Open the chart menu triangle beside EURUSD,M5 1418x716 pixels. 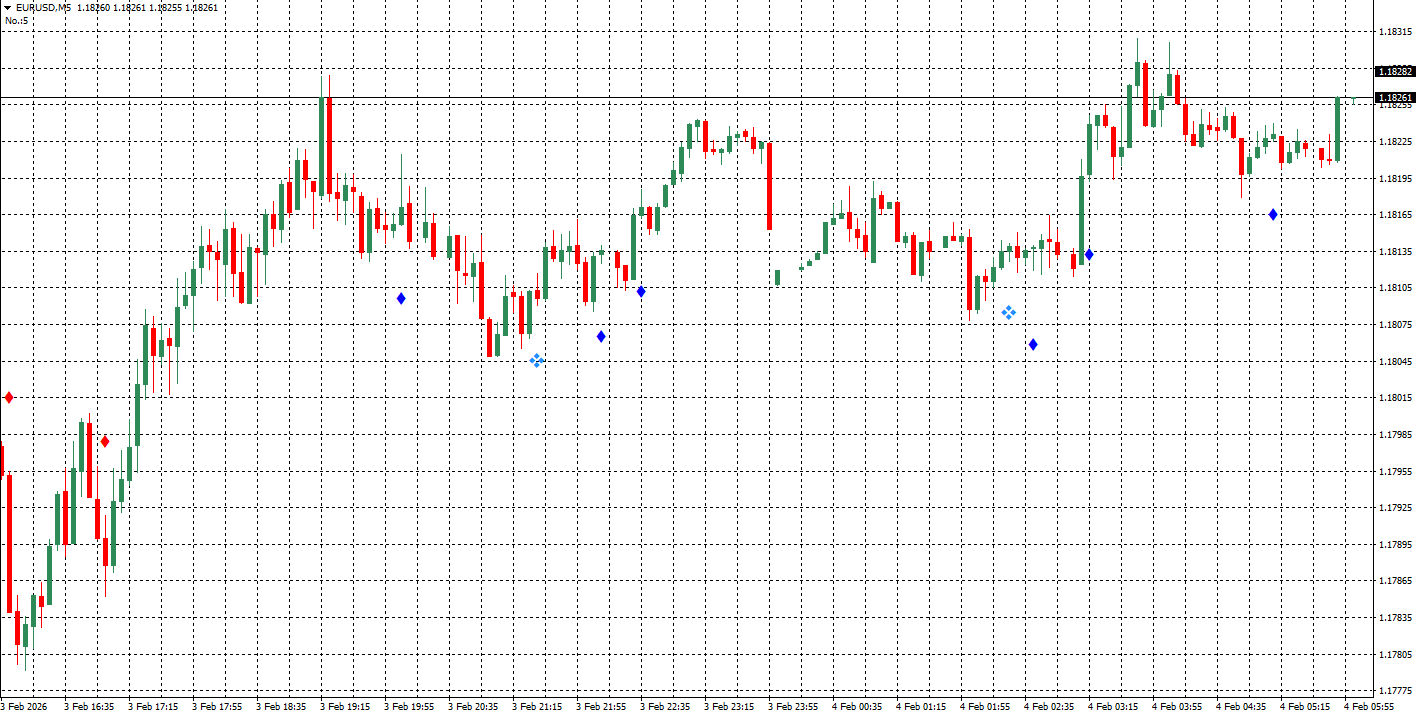click(8, 8)
